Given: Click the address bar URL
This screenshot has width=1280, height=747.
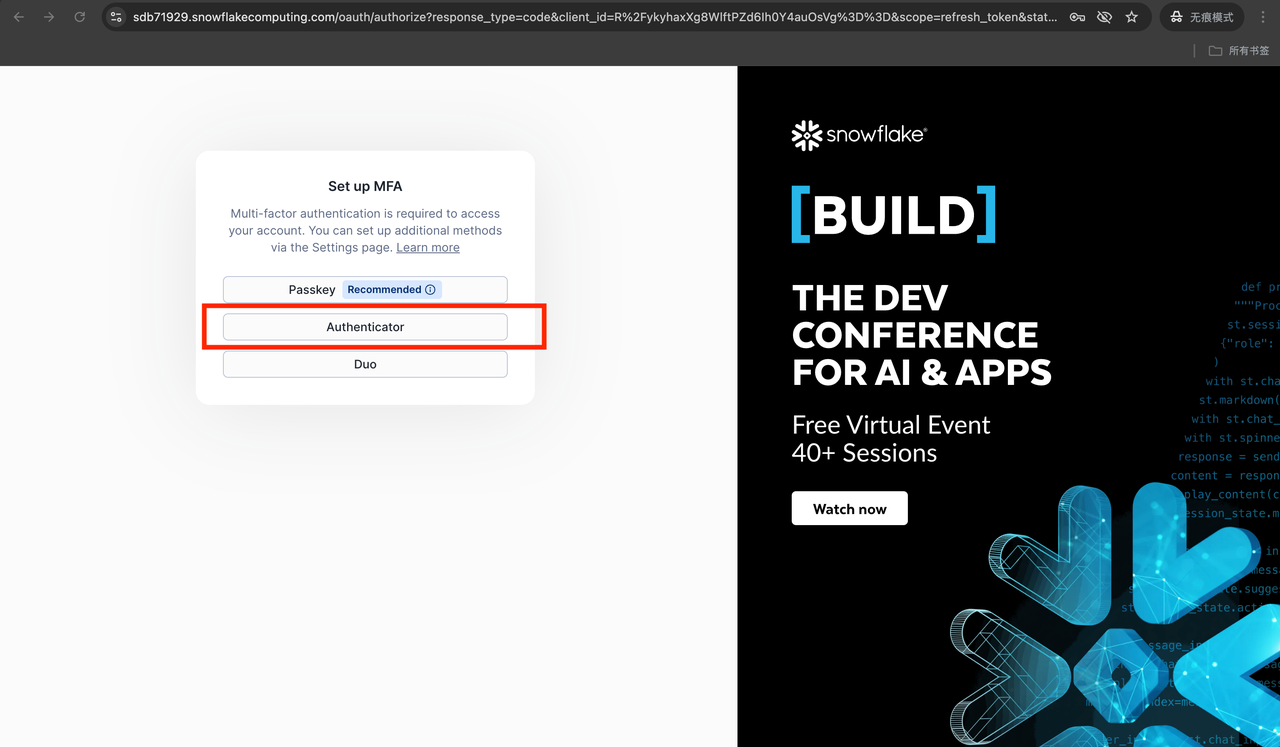Looking at the screenshot, I should point(594,17).
